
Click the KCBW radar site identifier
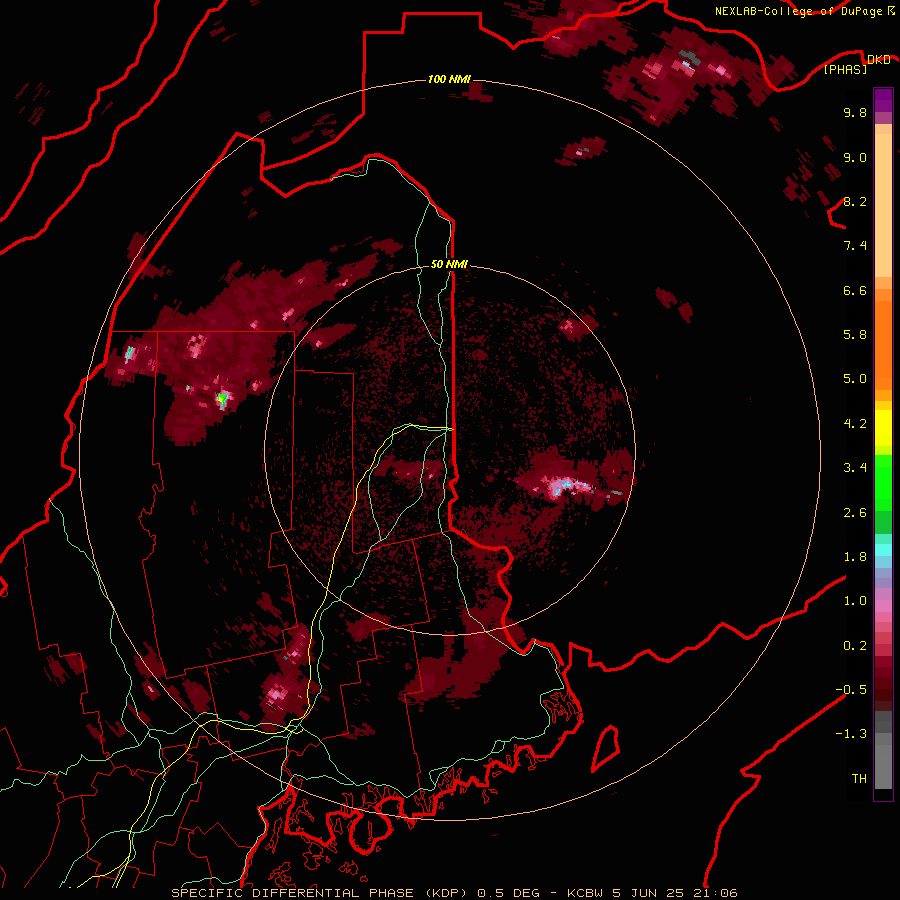(585, 893)
